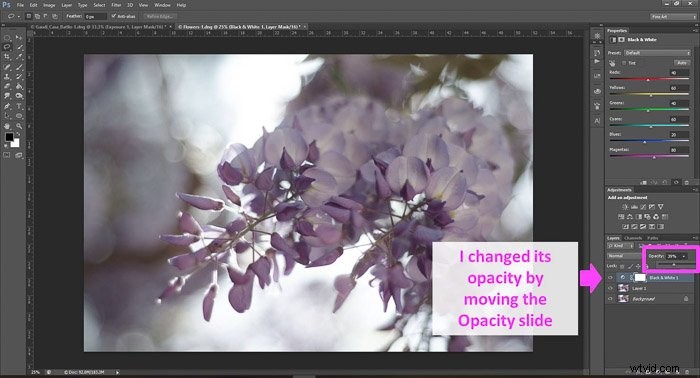700x378 pixels.
Task: Select the Horizontal Type tool
Action: (x=19, y=106)
